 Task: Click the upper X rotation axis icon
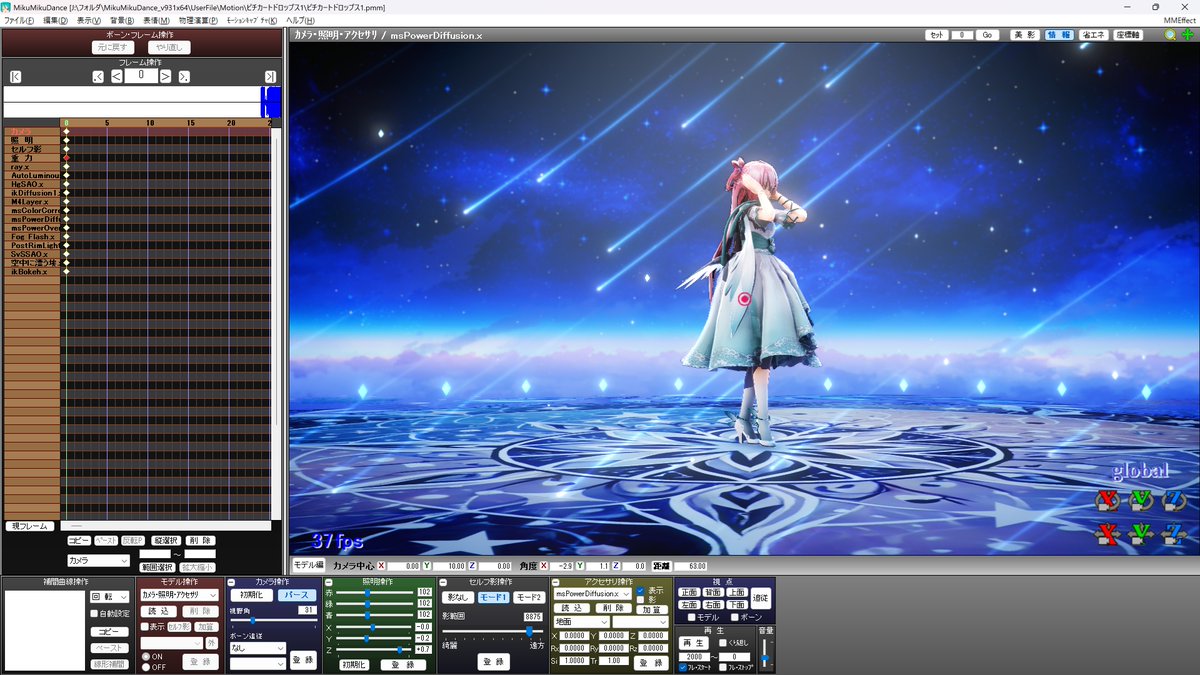click(1105, 499)
